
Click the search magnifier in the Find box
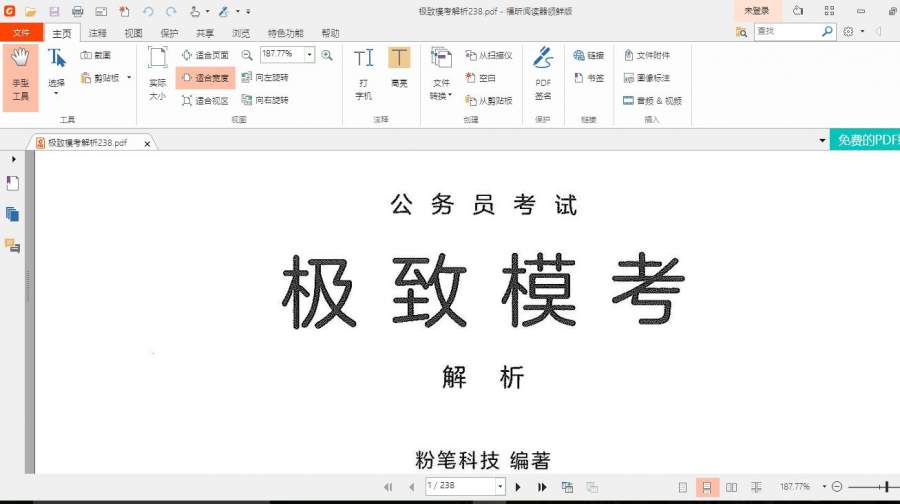pyautogui.click(x=827, y=31)
